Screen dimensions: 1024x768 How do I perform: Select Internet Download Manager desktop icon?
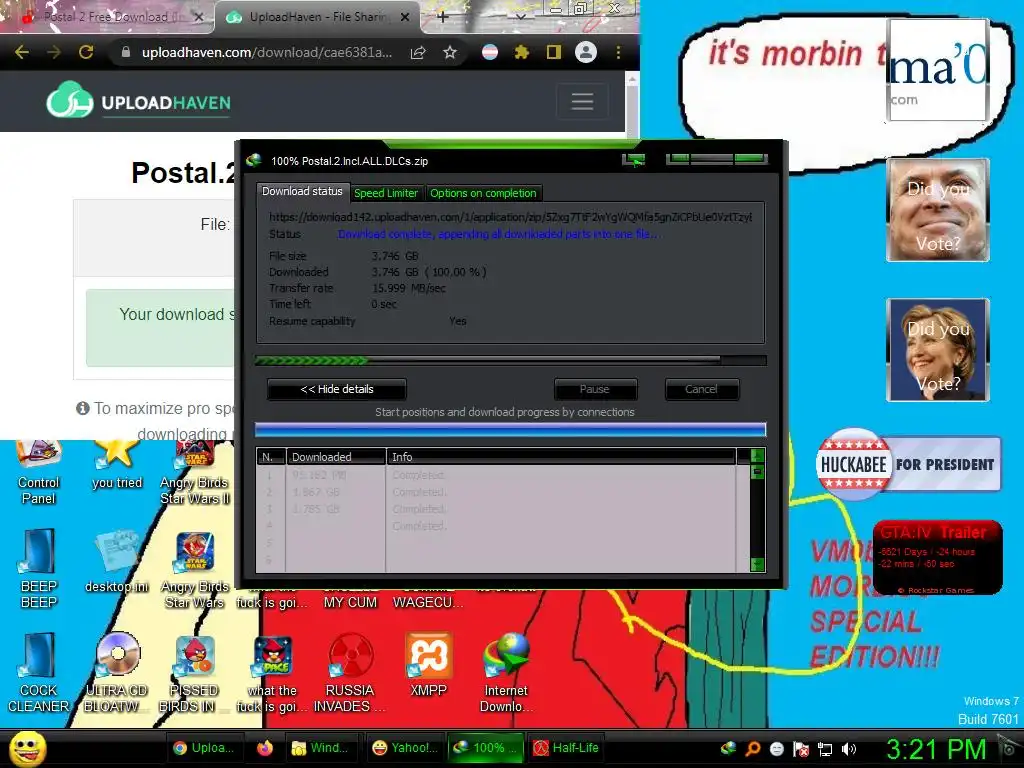point(506,673)
